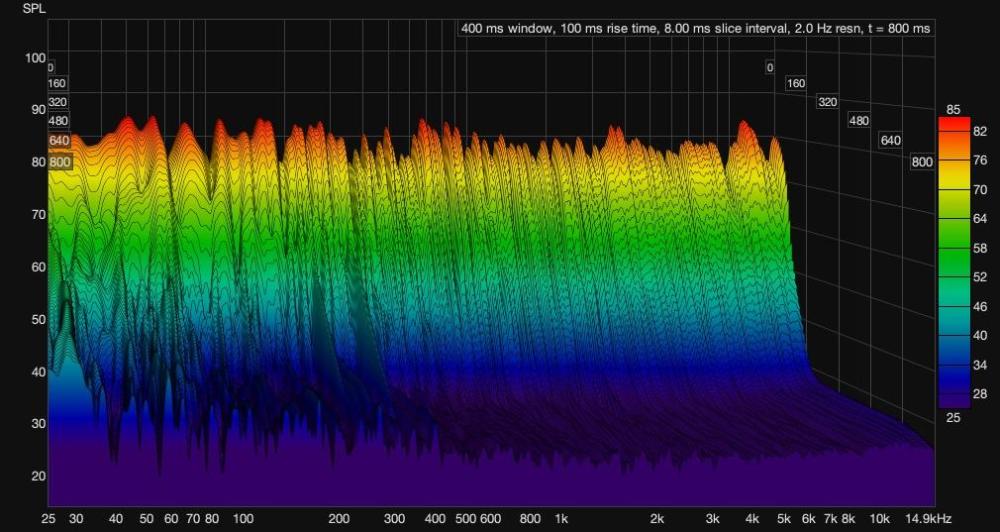The width and height of the screenshot is (1000, 532).
Task: Select the 8k frequency label
Action: (848, 519)
